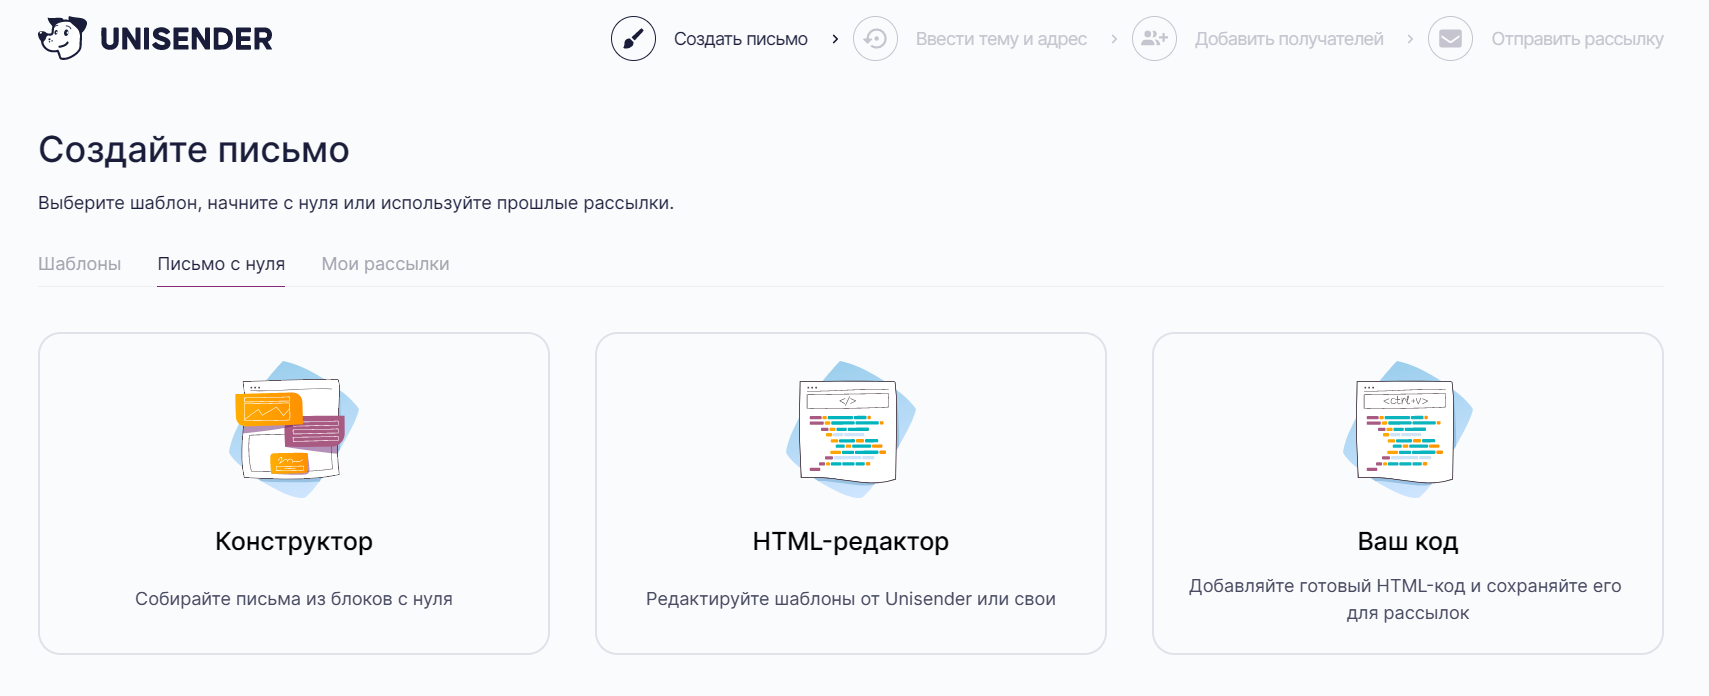Click the add-recipients person icon
This screenshot has height=696, width=1709.
tap(1154, 39)
